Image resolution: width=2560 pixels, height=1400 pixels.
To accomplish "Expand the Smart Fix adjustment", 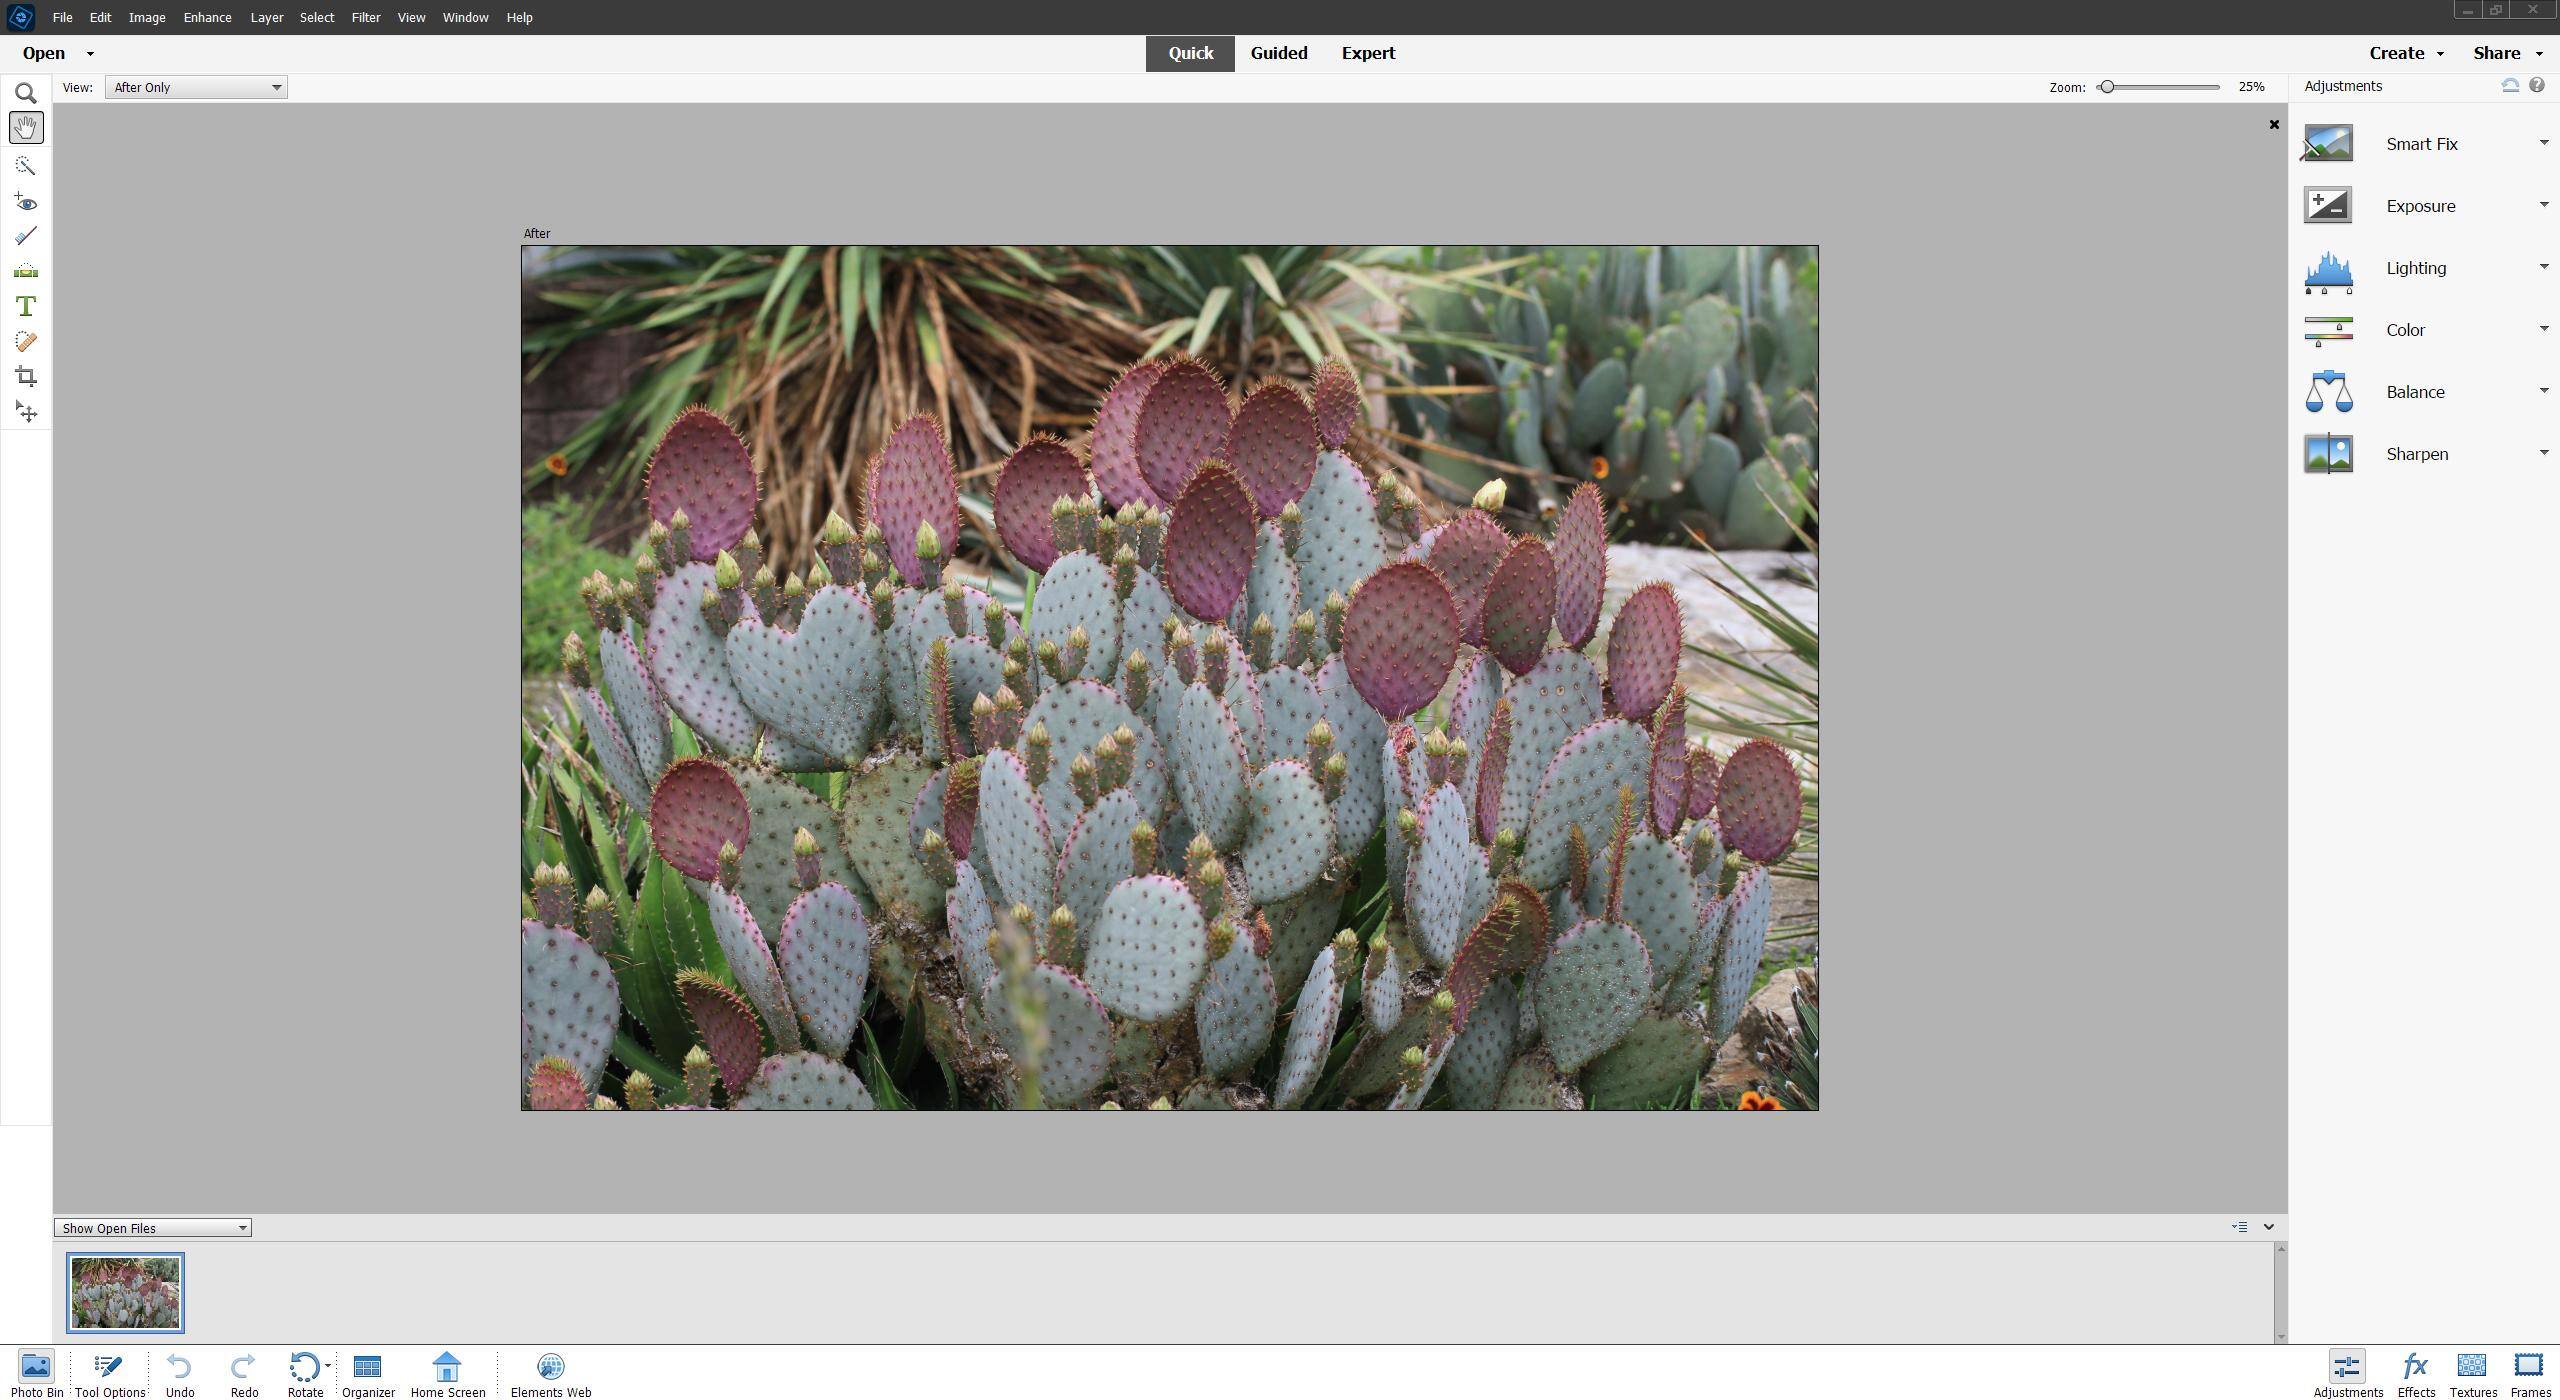I will (x=2543, y=143).
